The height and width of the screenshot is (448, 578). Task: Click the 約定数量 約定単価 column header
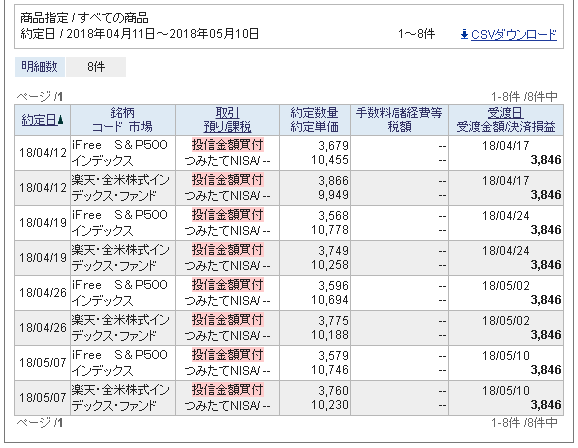coord(314,120)
